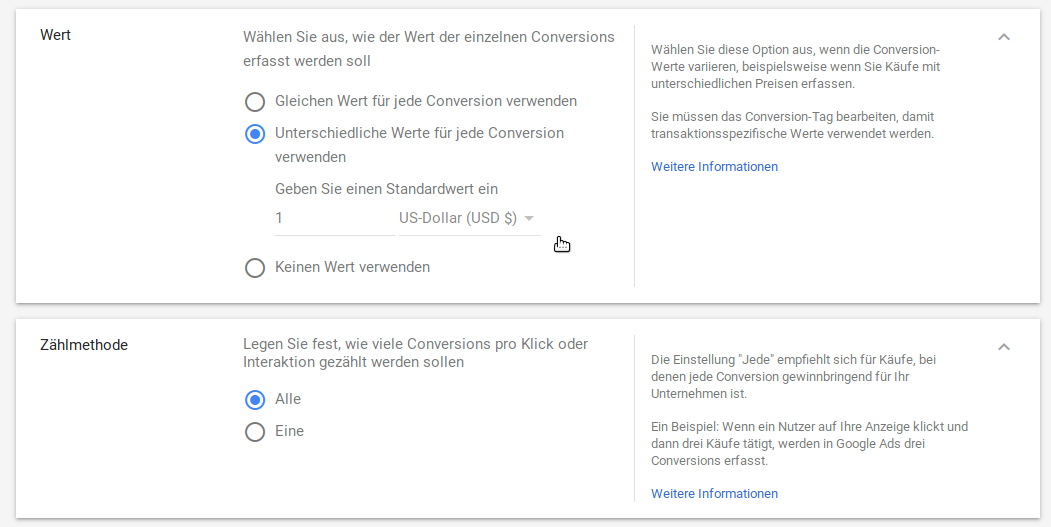1051x527 pixels.
Task: Click the help text starting "Wählen Sie diese Option aus"
Action: point(795,66)
